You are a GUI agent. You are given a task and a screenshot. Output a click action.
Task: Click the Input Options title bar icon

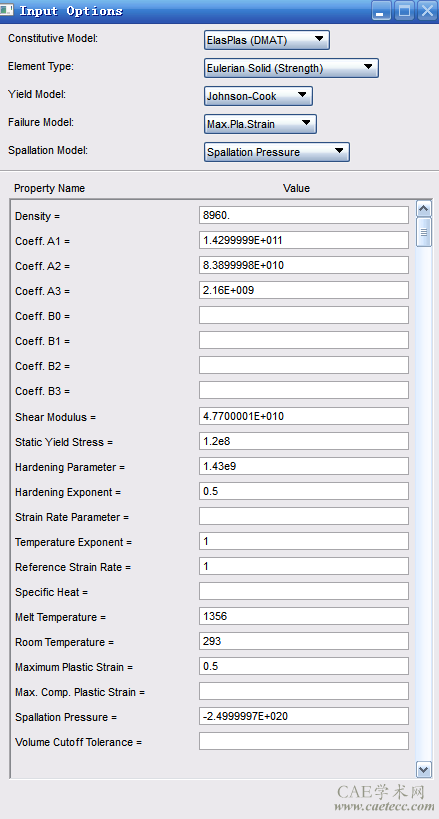7,10
